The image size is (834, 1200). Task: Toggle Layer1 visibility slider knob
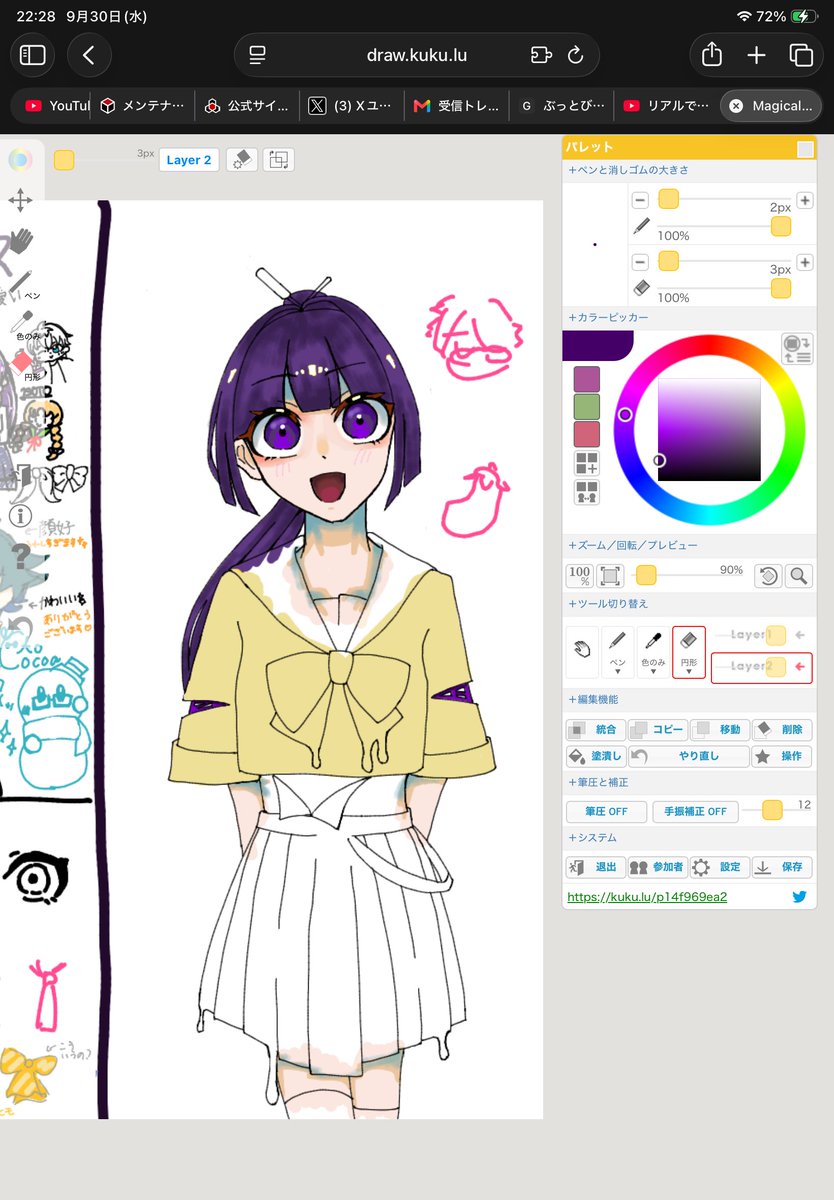click(x=776, y=635)
